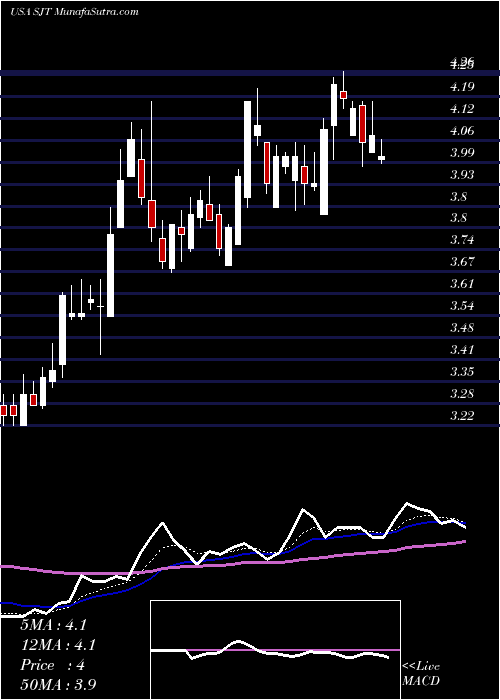Select the 3.67 price axis label
Image resolution: width=500 pixels, height=700 pixels.
462,262
